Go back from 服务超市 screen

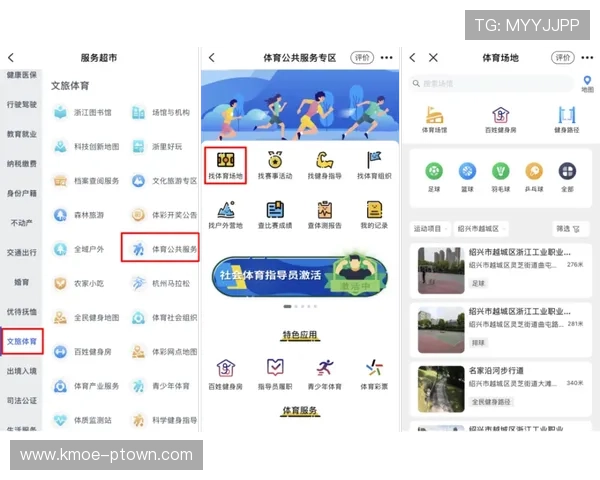[x=11, y=58]
